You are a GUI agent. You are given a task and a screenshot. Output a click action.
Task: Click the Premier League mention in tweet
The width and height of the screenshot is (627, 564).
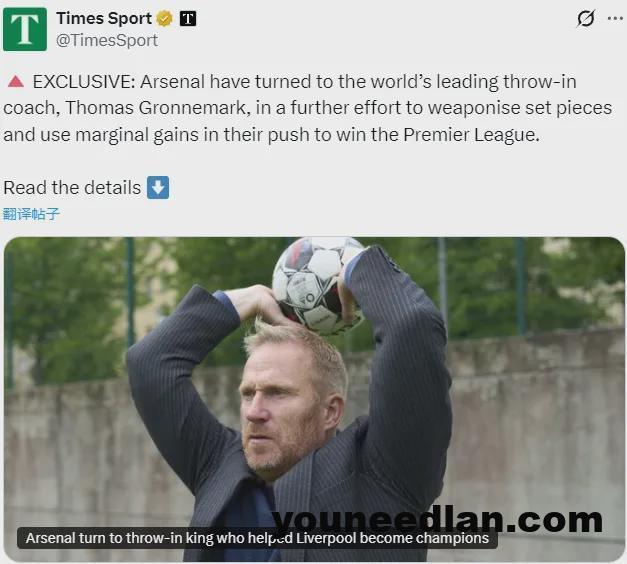pyautogui.click(x=471, y=135)
